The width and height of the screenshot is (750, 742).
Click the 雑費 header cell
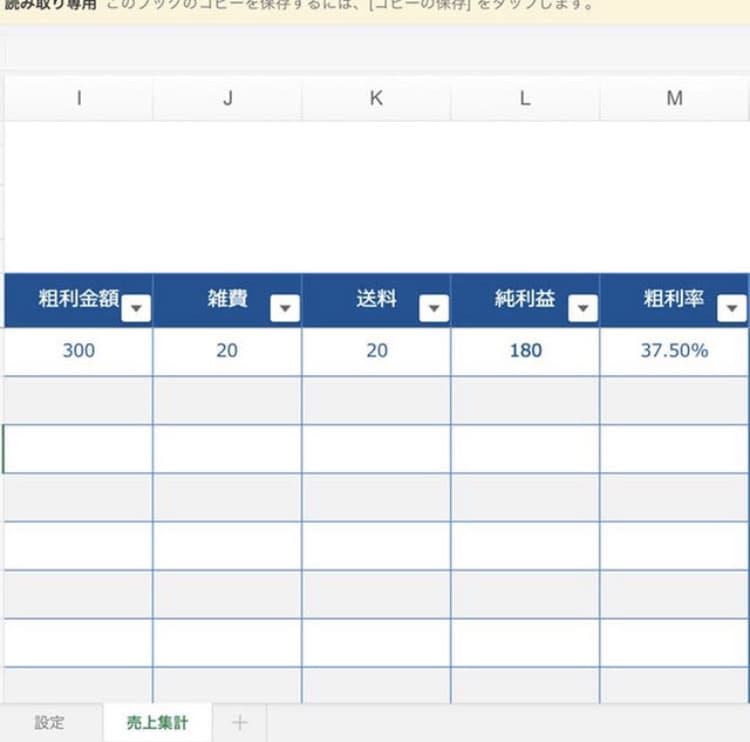[x=228, y=300]
